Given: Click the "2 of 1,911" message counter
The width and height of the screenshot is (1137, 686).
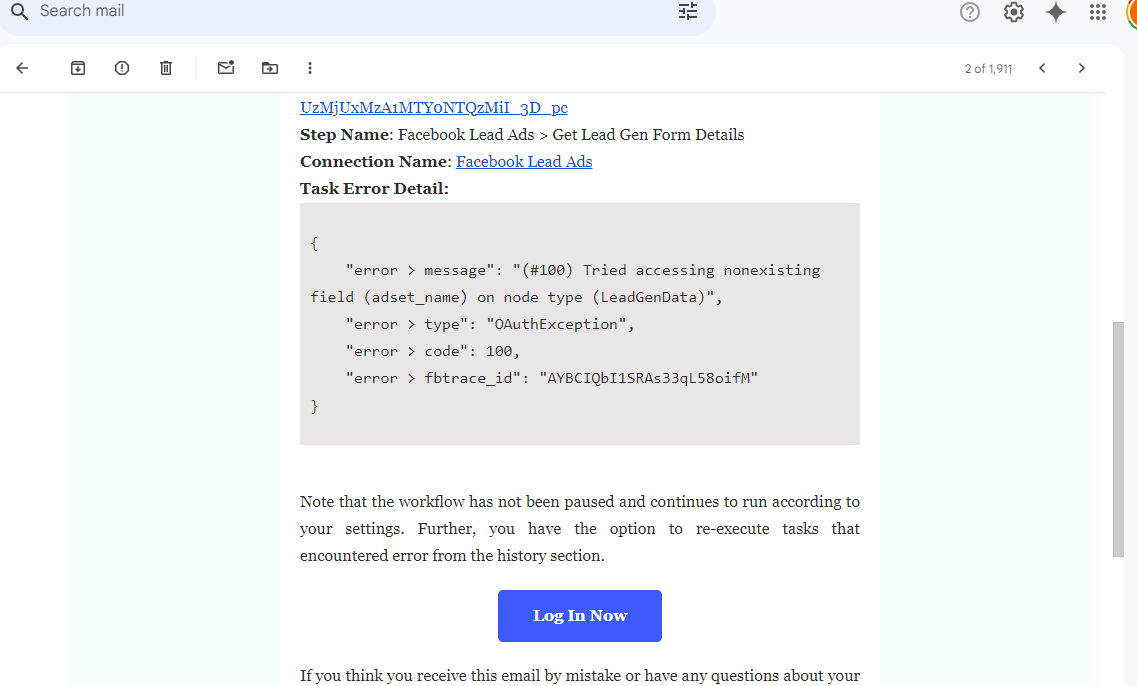Looking at the screenshot, I should 988,69.
